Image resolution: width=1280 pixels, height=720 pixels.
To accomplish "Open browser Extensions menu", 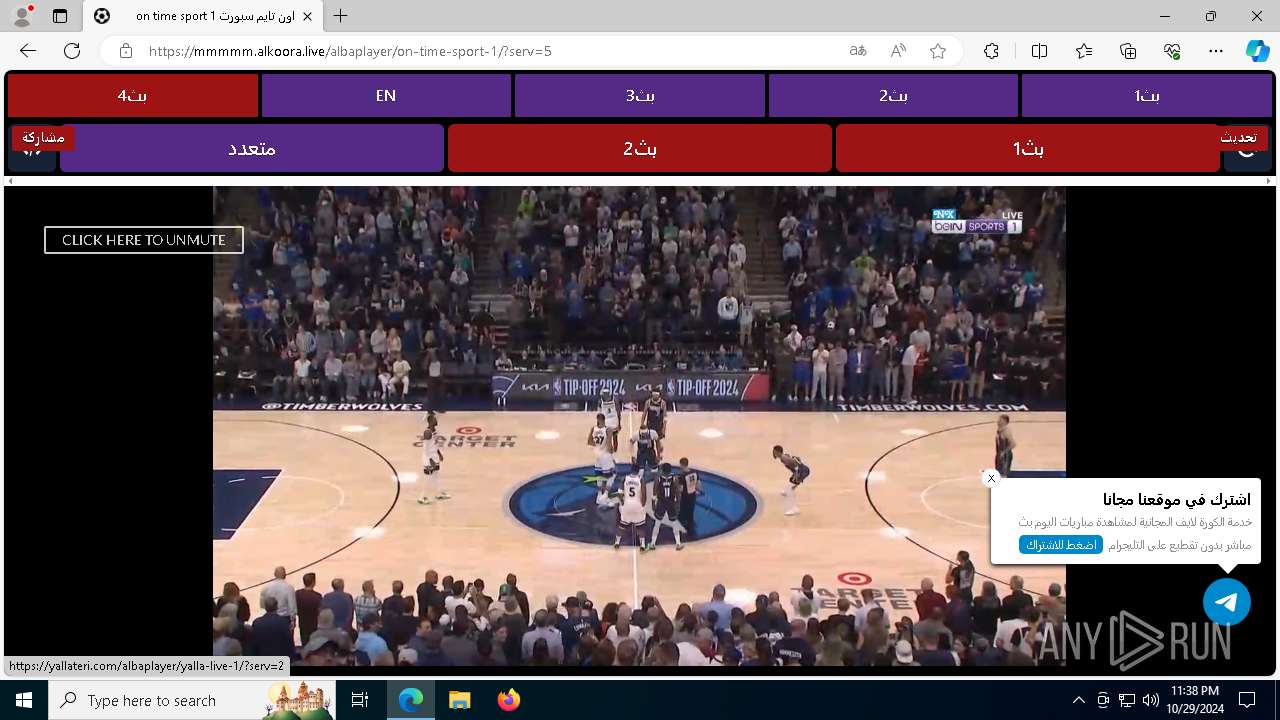I will click(991, 51).
